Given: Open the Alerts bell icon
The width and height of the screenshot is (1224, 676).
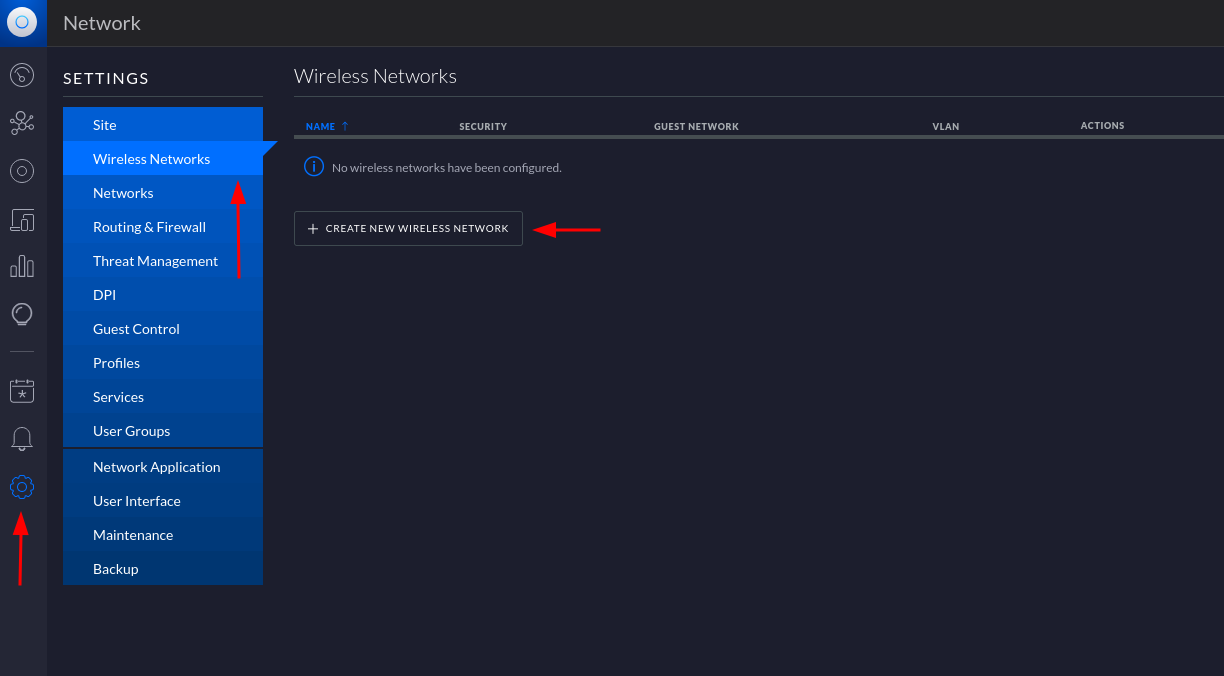Looking at the screenshot, I should pos(22,439).
